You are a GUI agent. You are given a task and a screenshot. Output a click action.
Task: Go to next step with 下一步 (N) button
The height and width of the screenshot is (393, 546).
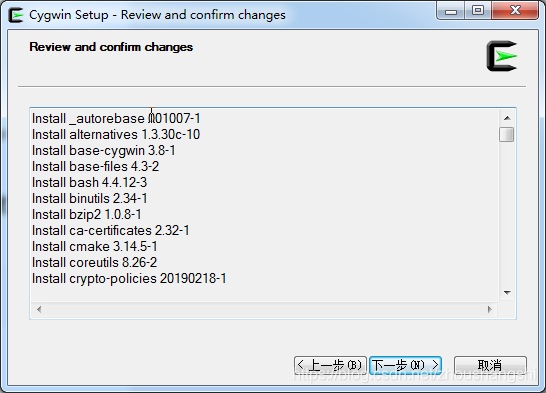(406, 365)
